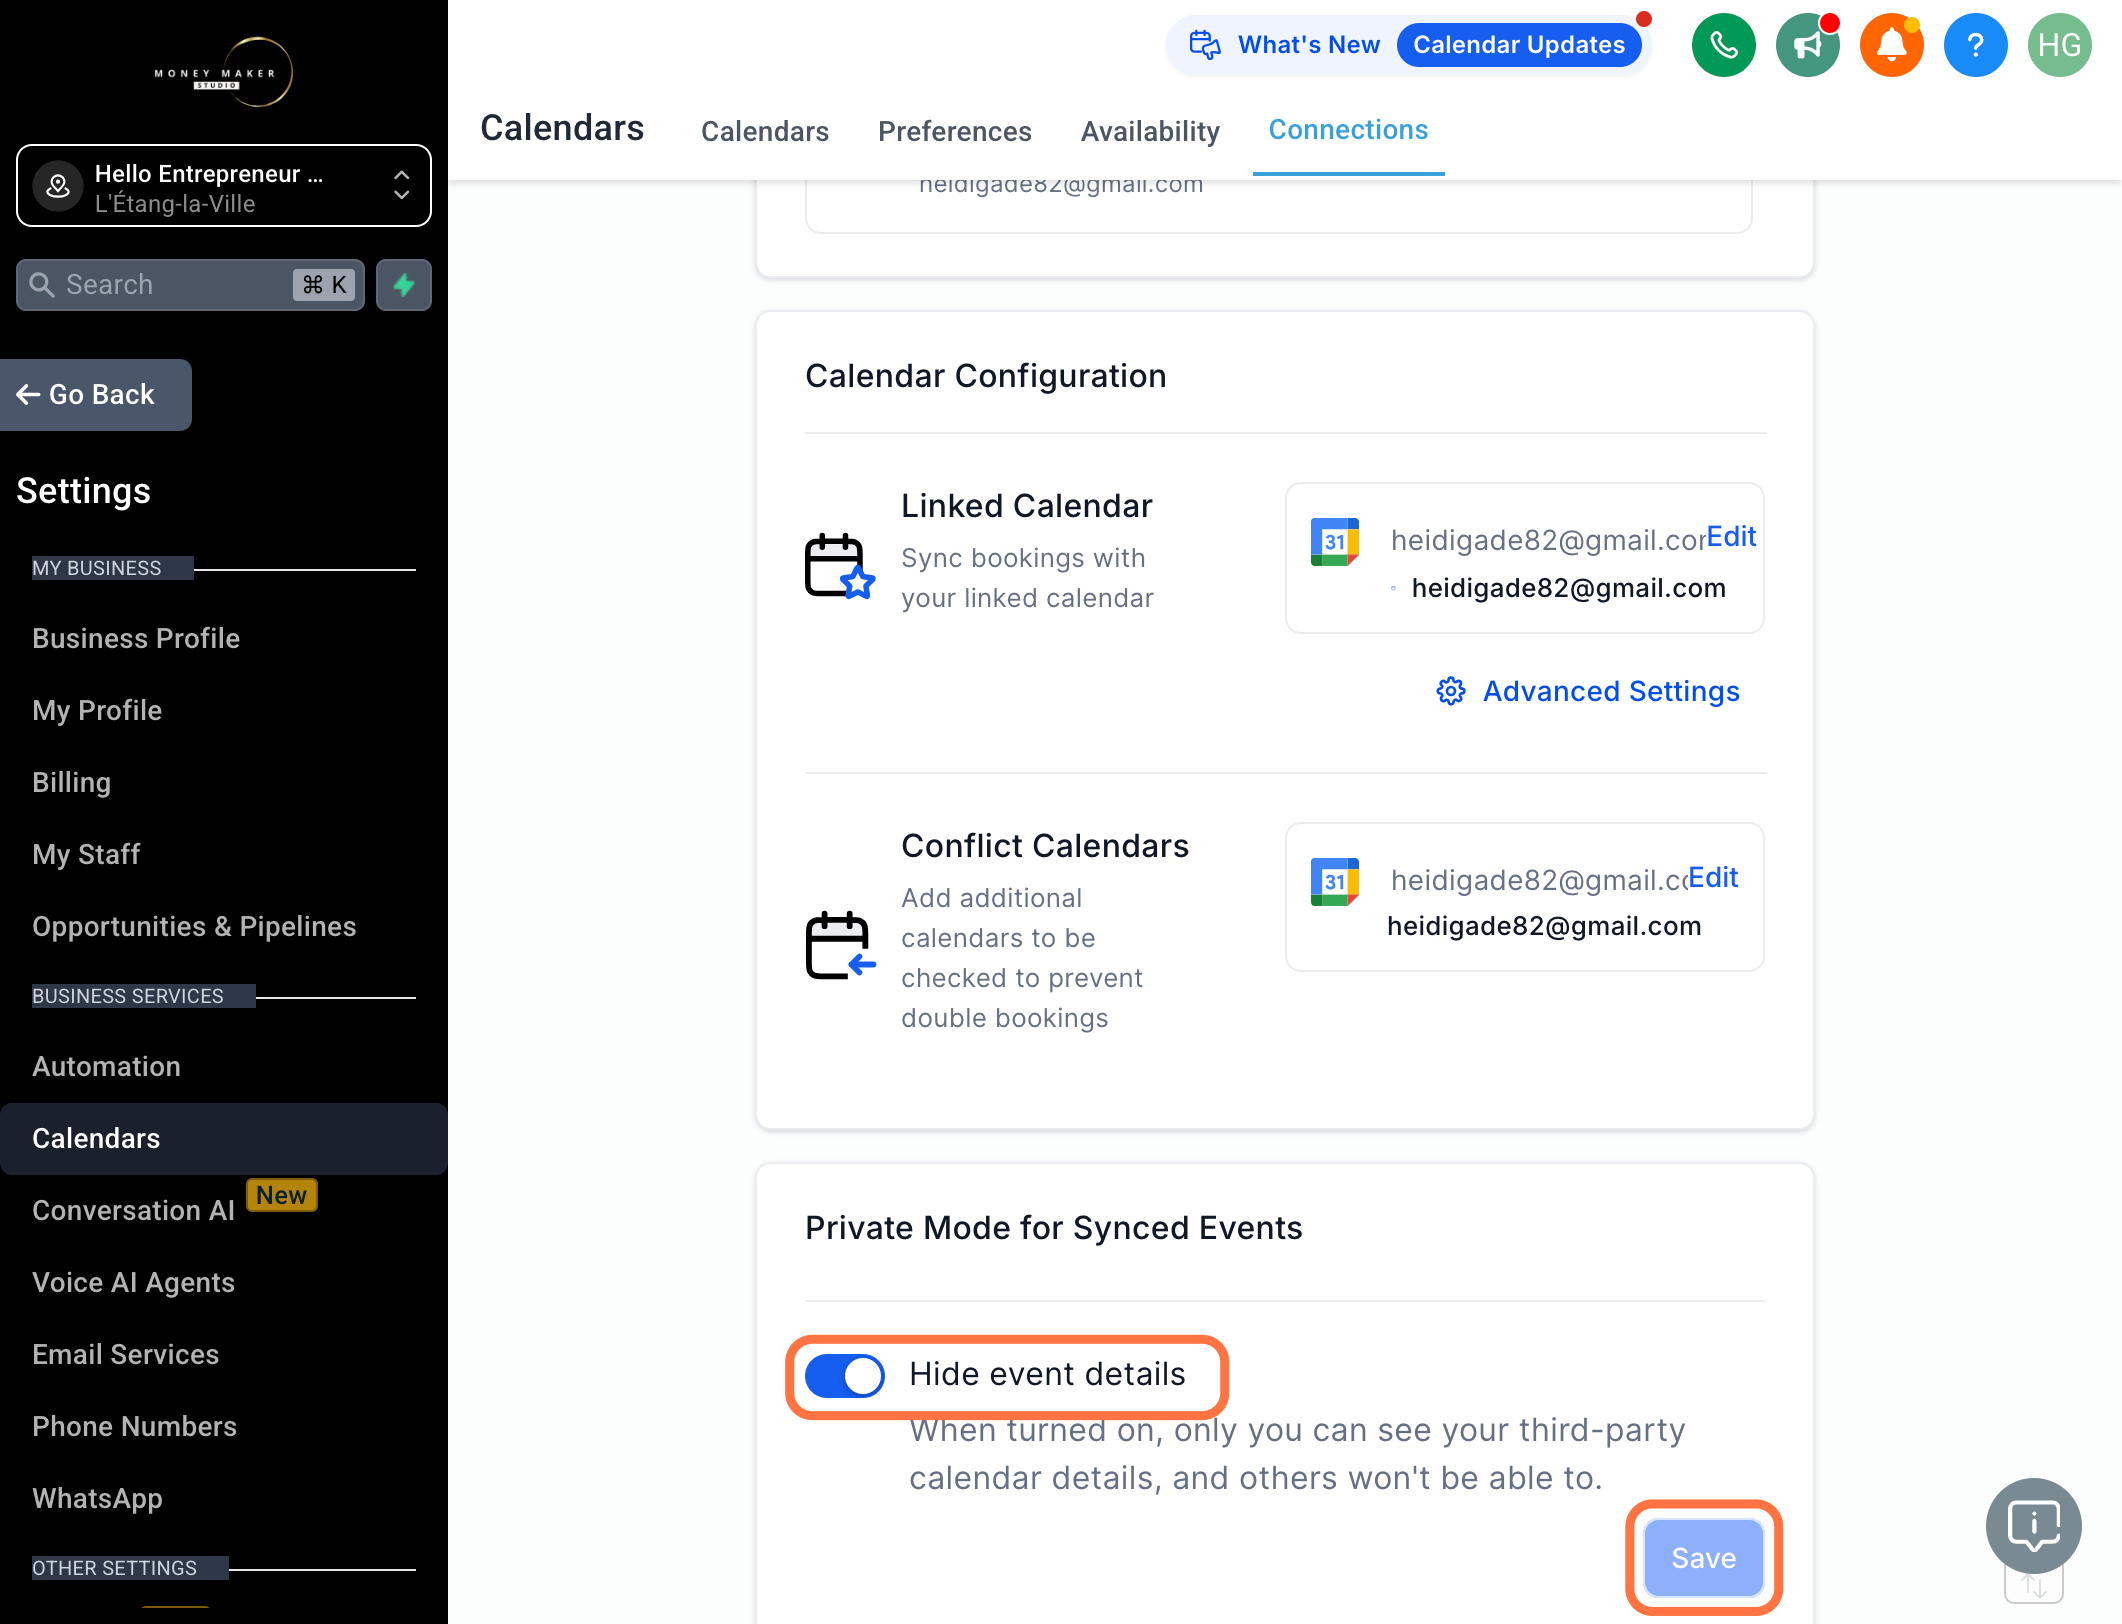Screen dimensions: 2122x1624
Task: Click the What's New label
Action: pyautogui.click(x=1309, y=45)
